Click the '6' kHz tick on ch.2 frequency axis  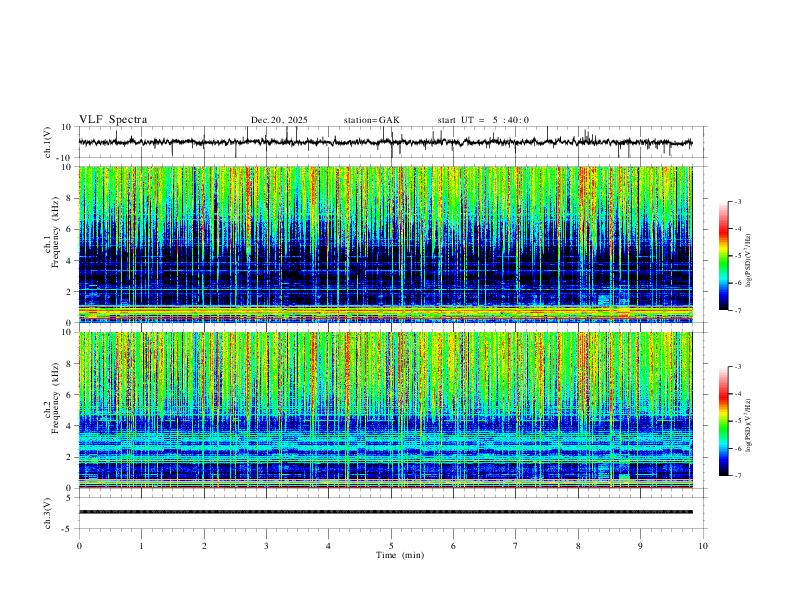point(70,394)
